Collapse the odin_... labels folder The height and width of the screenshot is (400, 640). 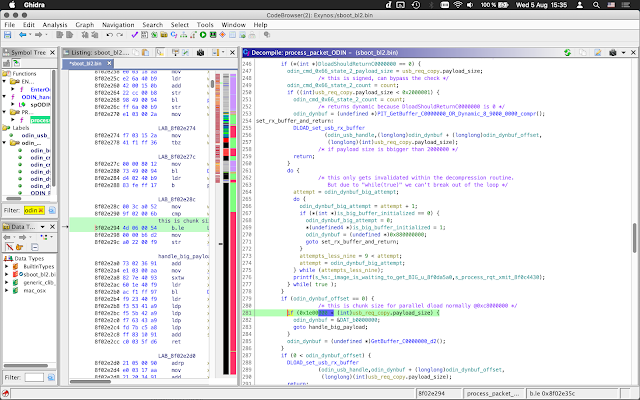pyautogui.click(x=4, y=143)
